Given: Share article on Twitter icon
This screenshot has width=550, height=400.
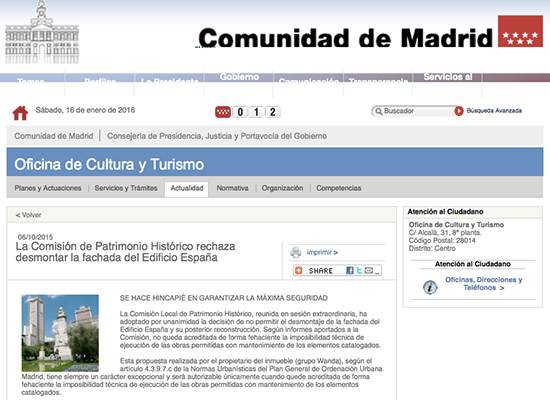Looking at the screenshot, I should point(359,270).
